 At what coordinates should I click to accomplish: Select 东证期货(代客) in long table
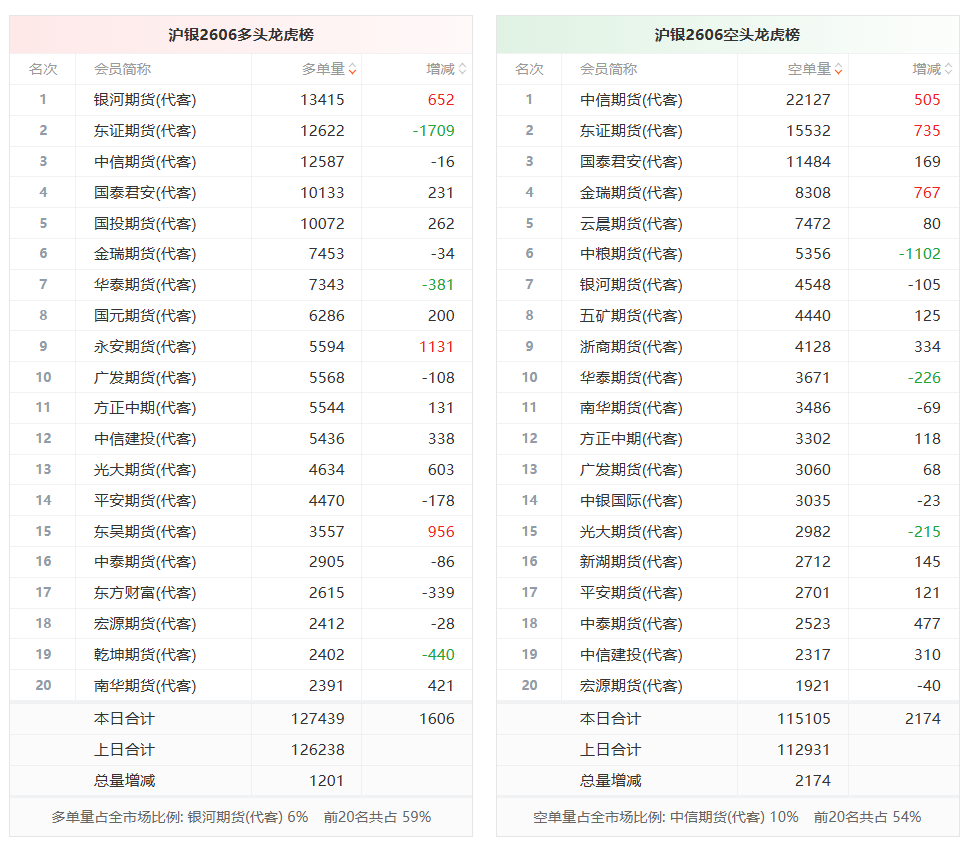(145, 131)
